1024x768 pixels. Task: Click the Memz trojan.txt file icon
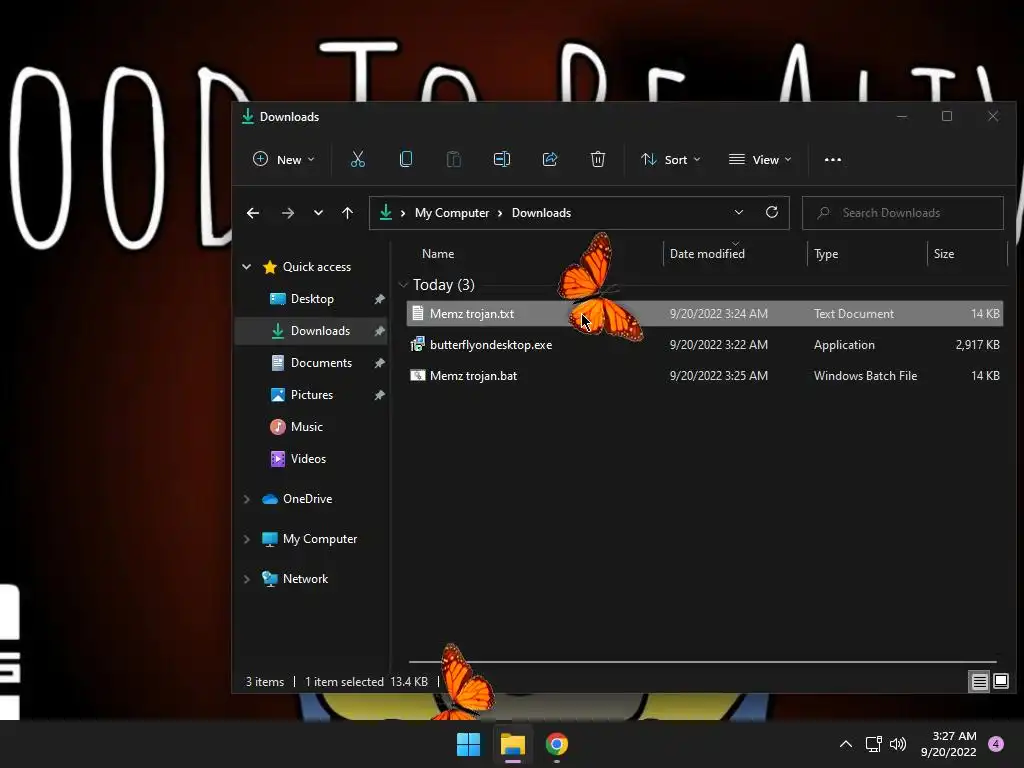pos(418,313)
